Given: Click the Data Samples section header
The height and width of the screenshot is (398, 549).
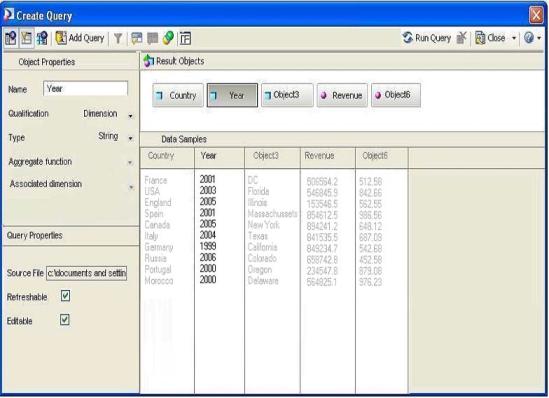Looking at the screenshot, I should coord(184,139).
